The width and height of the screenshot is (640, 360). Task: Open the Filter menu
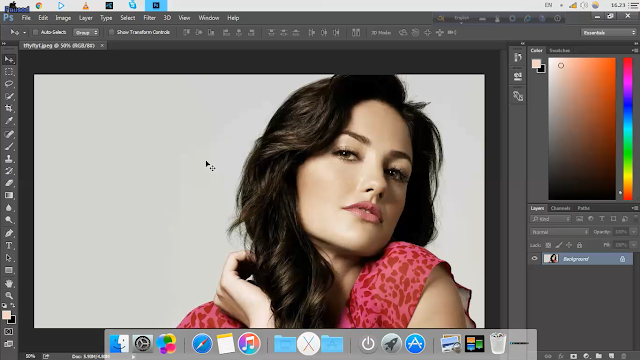click(x=149, y=18)
